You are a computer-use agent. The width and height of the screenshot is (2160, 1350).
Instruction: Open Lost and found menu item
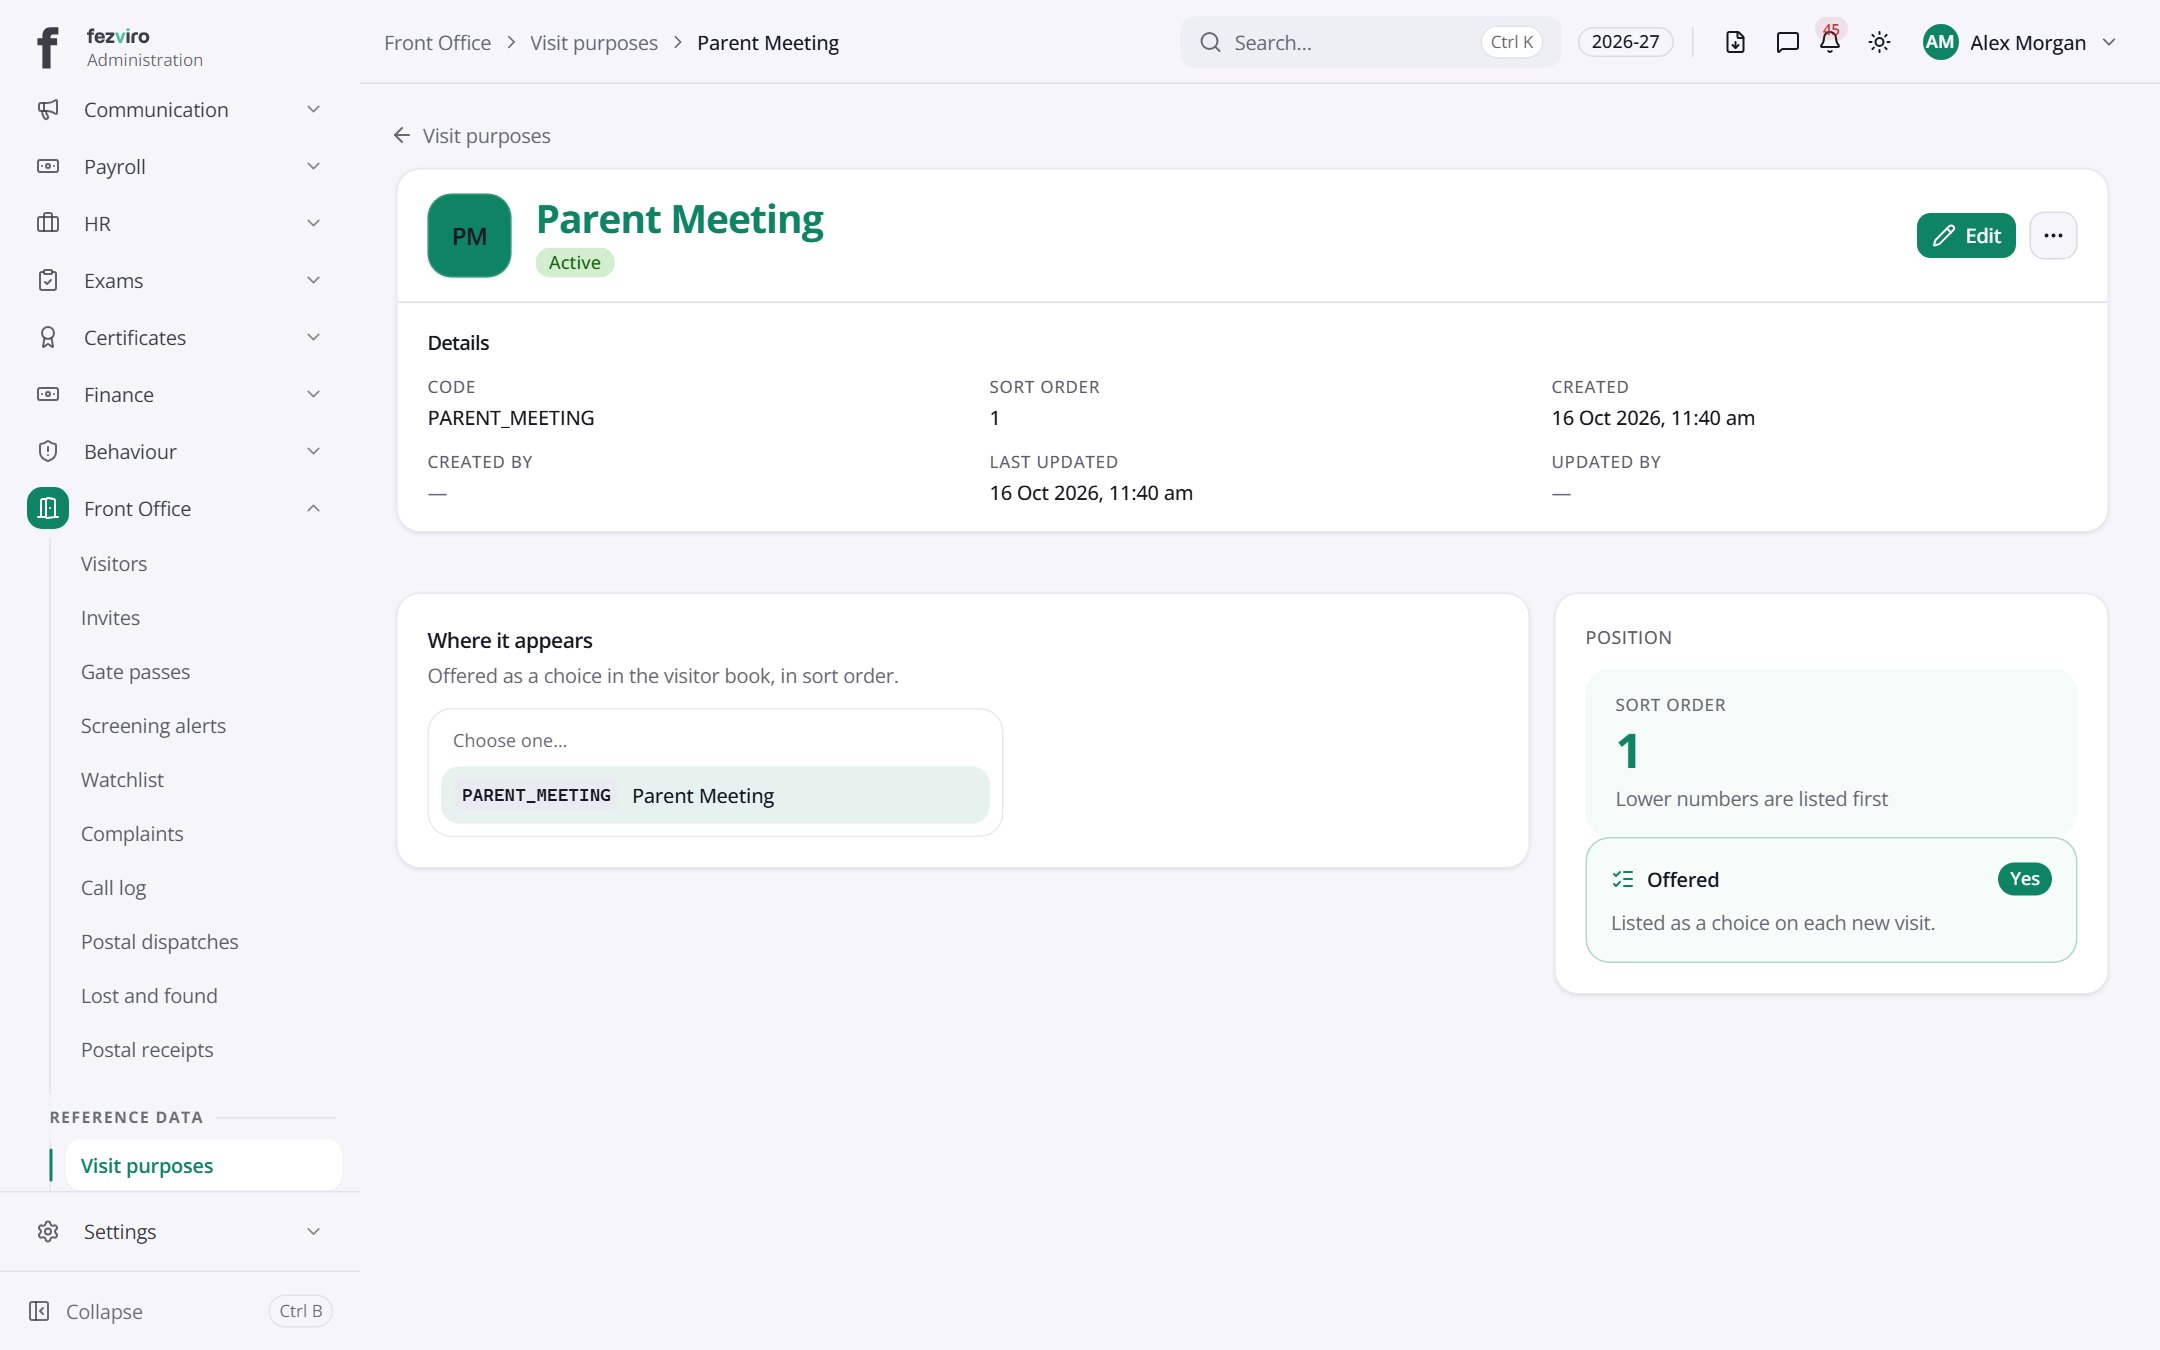(x=149, y=996)
